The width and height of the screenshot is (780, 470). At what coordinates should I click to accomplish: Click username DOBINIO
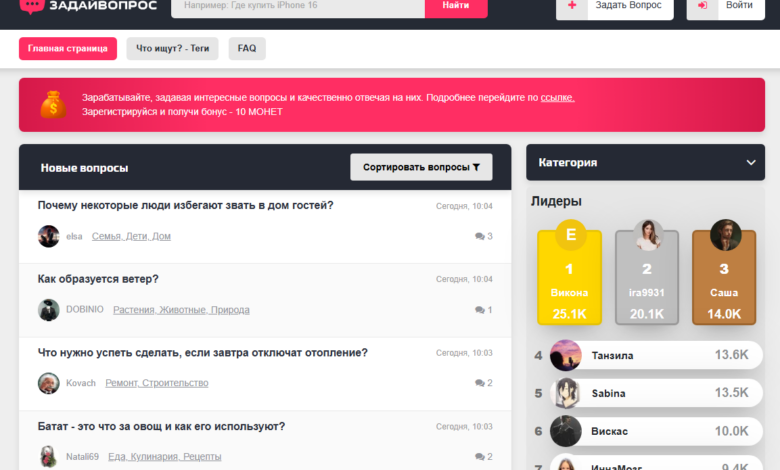pos(85,309)
